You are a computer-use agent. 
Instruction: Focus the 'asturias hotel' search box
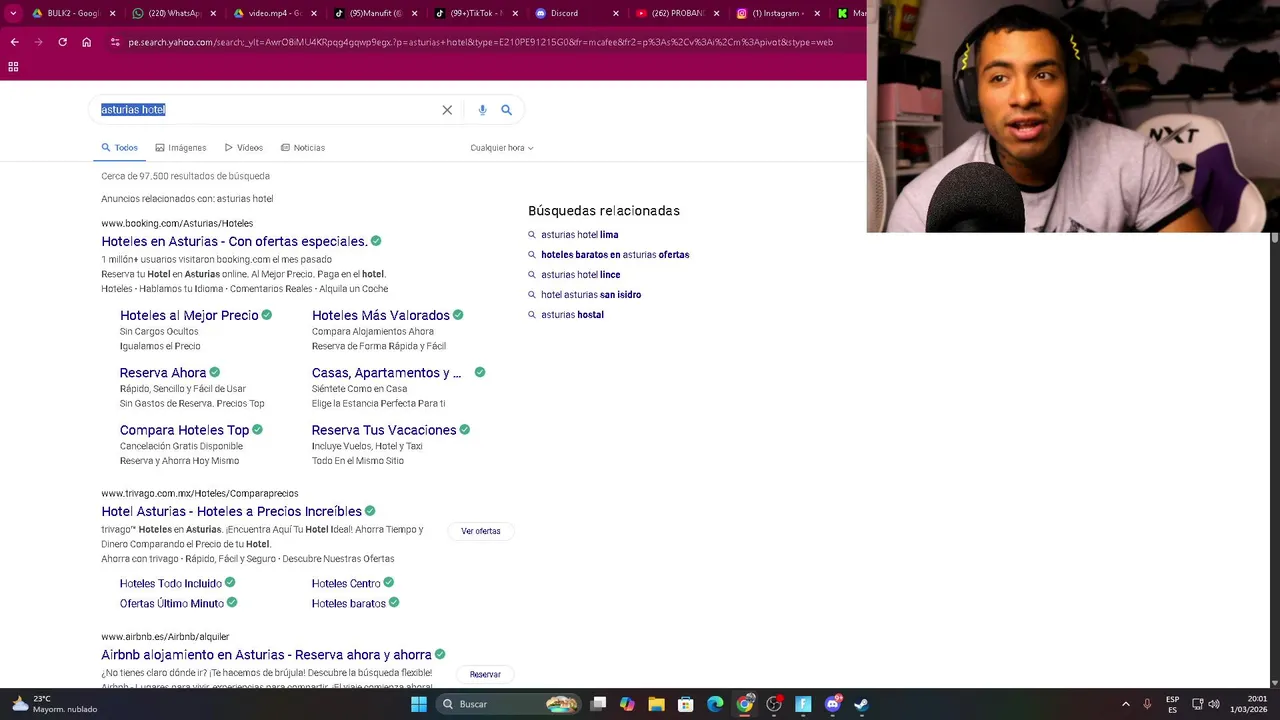[268, 109]
